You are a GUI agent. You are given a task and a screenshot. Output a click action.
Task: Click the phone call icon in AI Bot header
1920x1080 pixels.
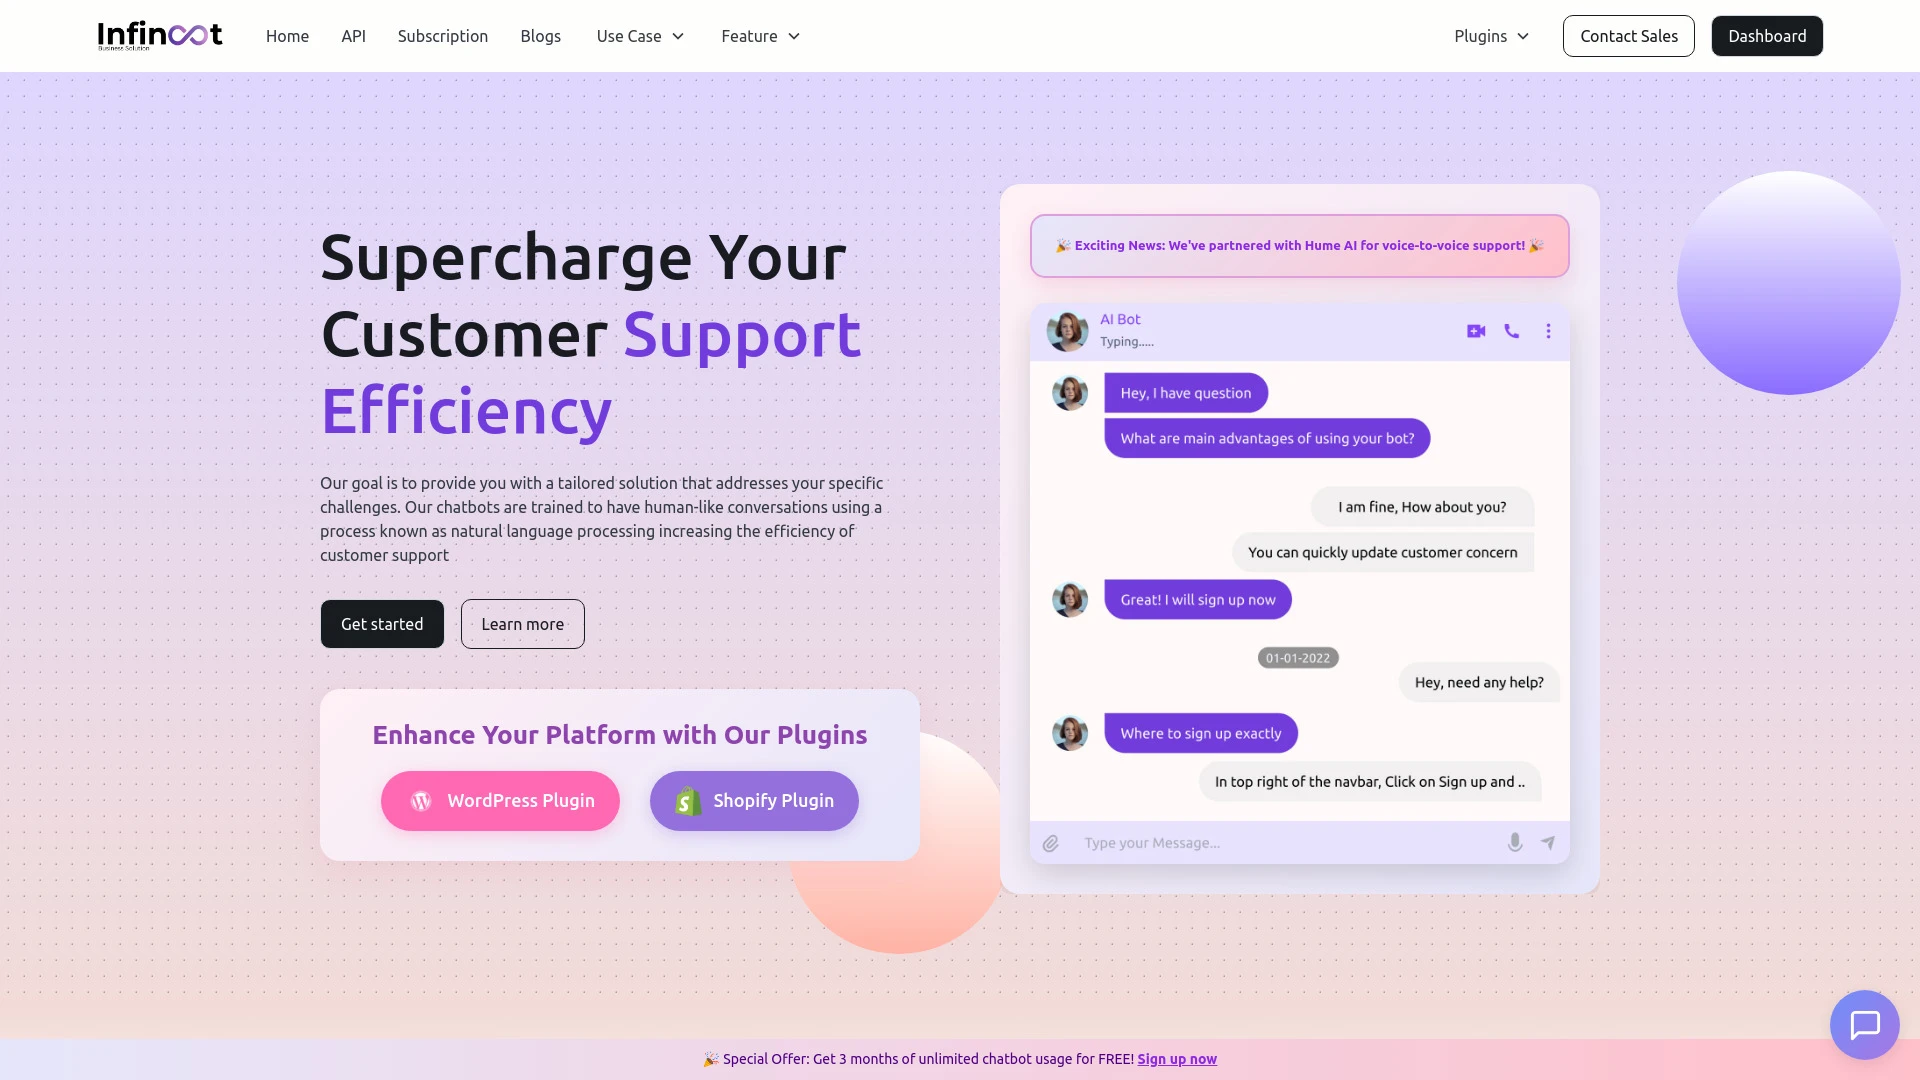click(1511, 330)
